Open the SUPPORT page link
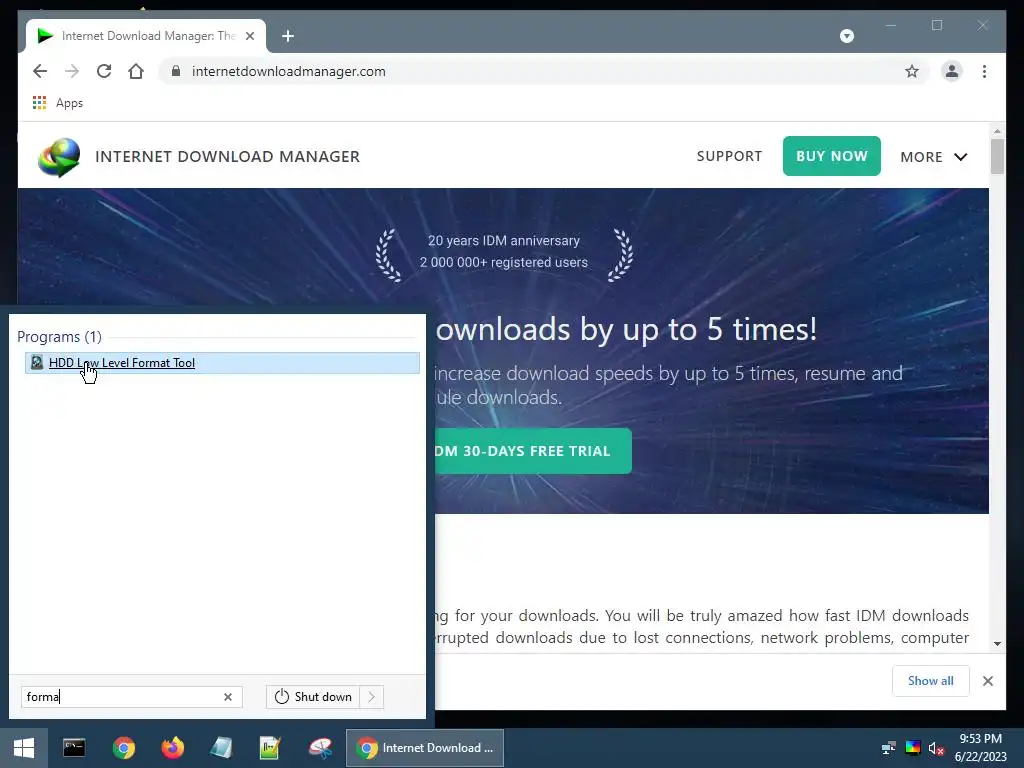The width and height of the screenshot is (1024, 768). tap(729, 157)
